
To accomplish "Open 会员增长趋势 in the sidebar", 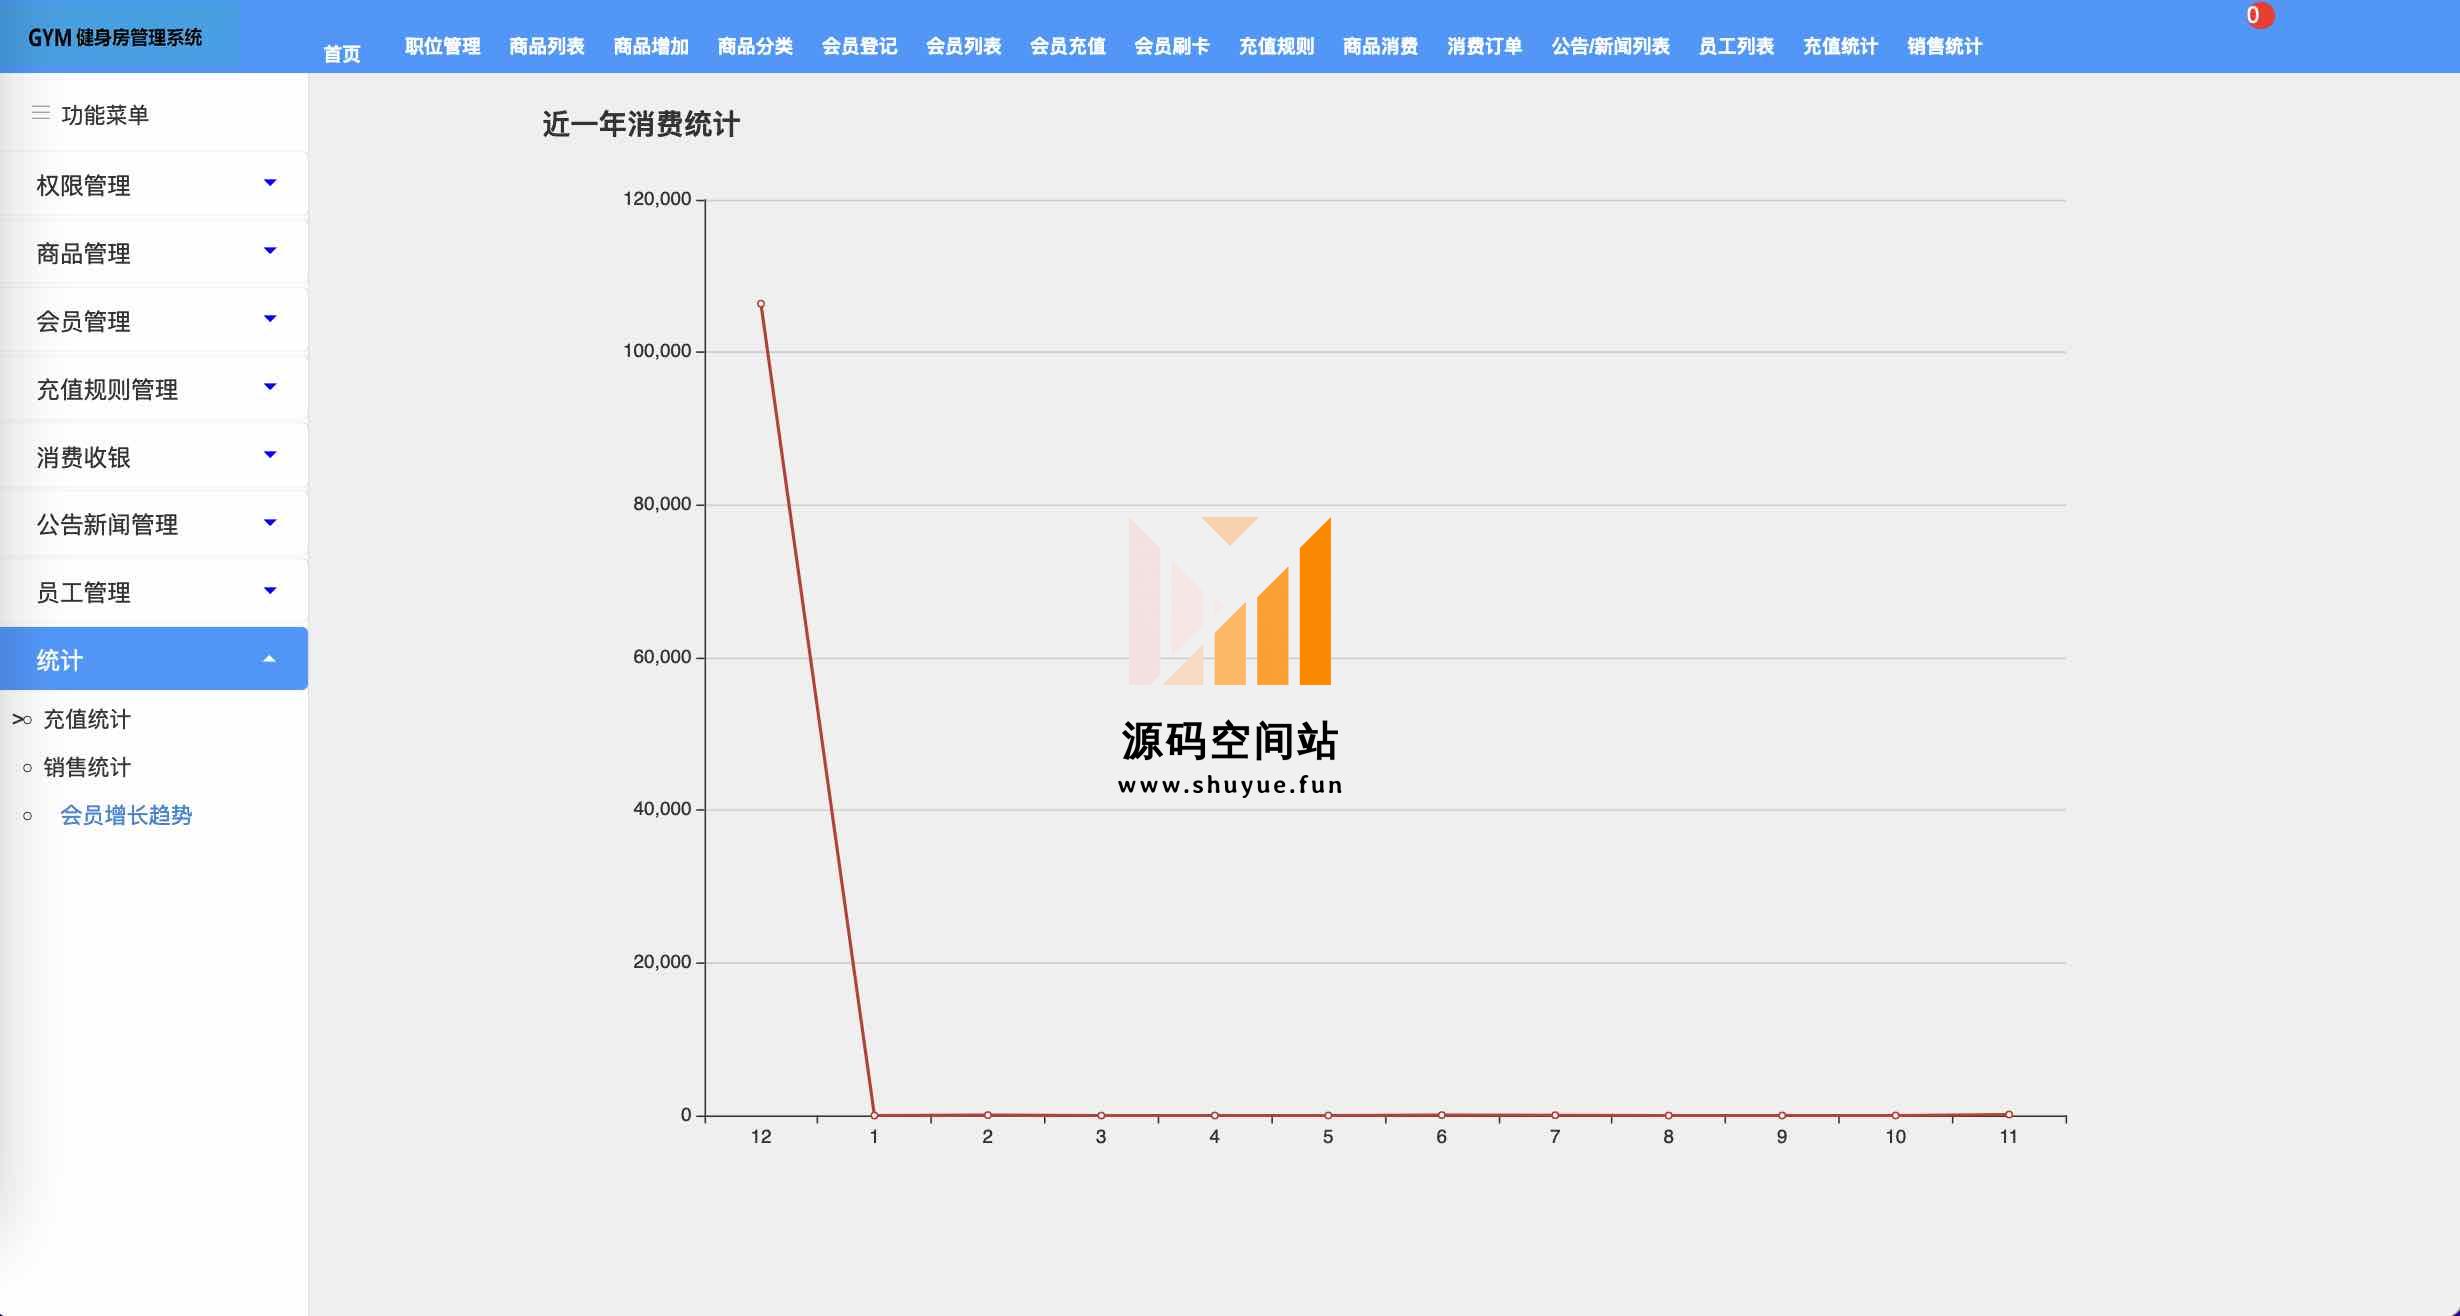I will [x=126, y=815].
